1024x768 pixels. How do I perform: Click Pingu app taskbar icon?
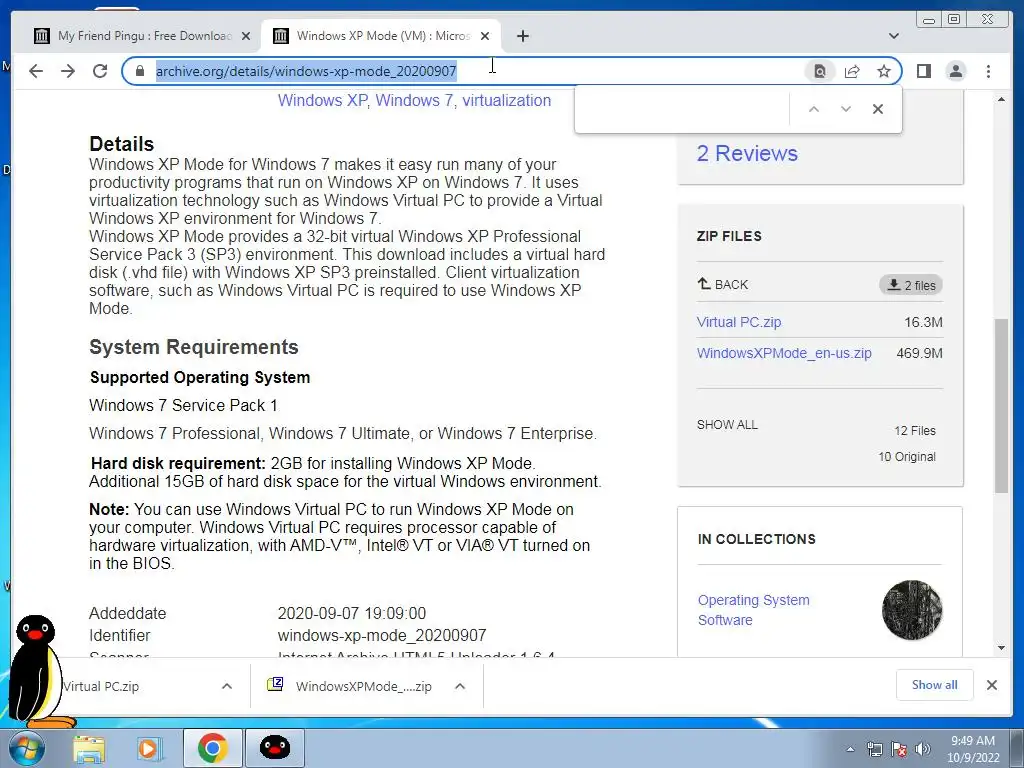point(274,748)
